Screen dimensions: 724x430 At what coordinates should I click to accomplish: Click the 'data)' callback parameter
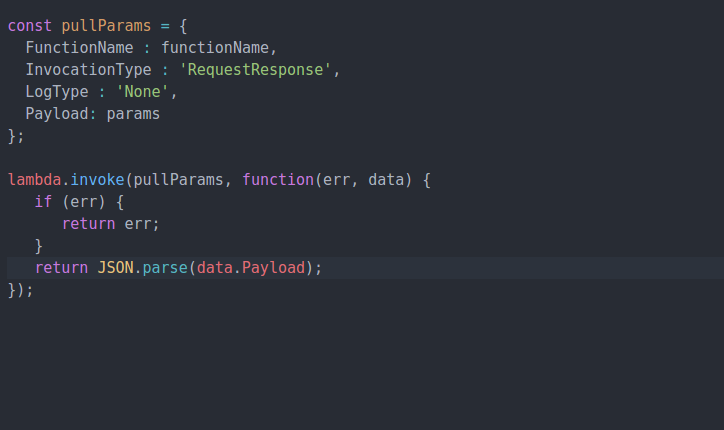390,180
